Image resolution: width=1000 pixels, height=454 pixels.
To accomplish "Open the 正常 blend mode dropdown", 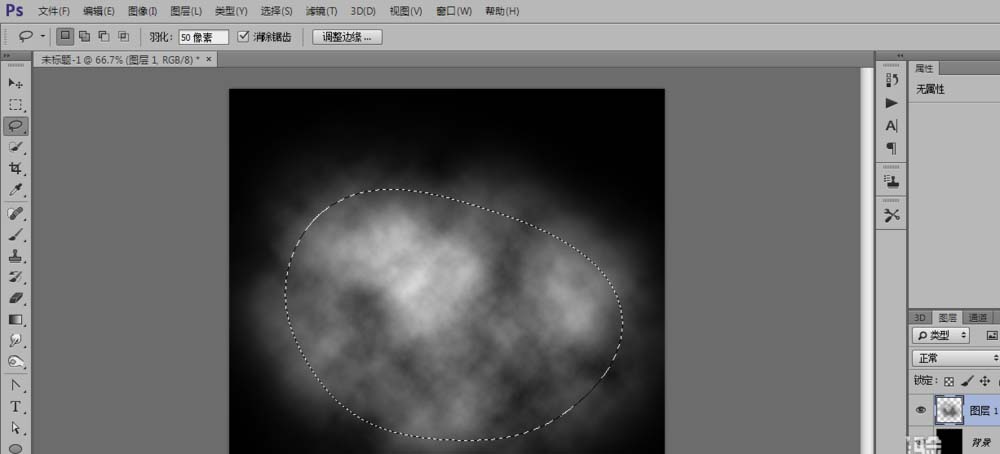I will 955,357.
